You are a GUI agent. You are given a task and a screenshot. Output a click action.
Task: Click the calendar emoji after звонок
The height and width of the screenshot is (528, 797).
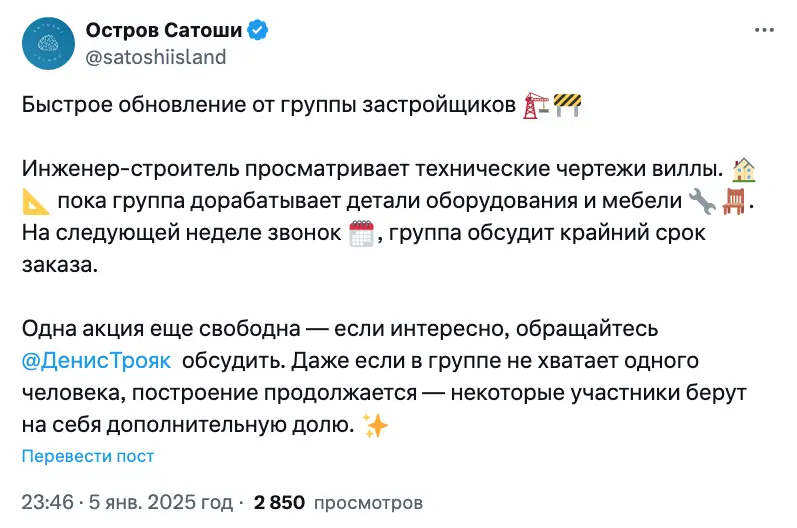click(361, 234)
